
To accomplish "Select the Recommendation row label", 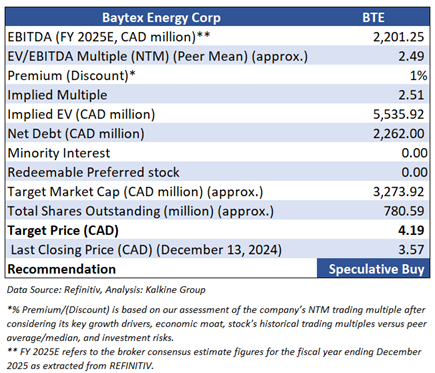I will tap(62, 269).
